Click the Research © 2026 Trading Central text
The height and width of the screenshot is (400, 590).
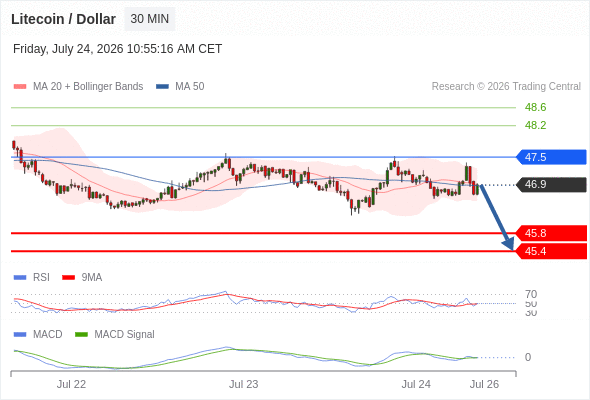point(506,87)
